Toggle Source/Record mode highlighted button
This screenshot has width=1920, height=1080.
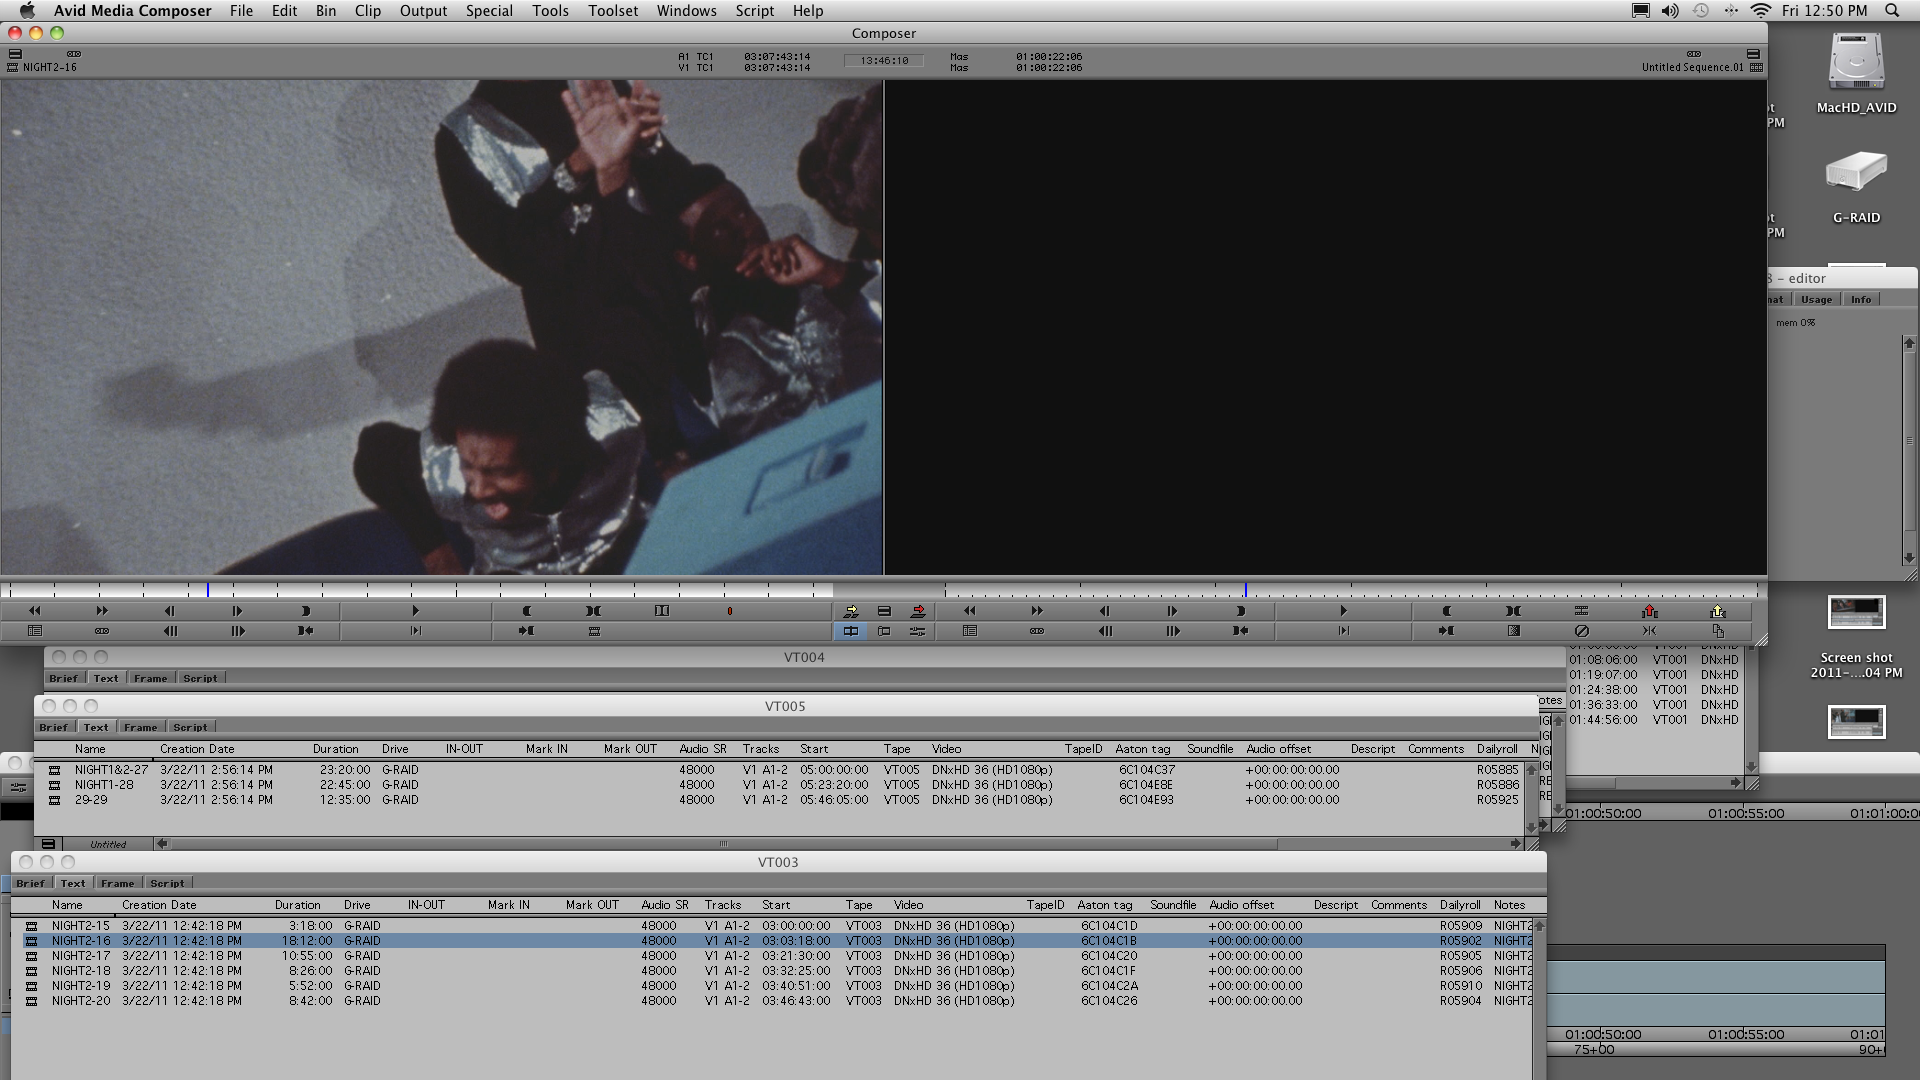(851, 631)
